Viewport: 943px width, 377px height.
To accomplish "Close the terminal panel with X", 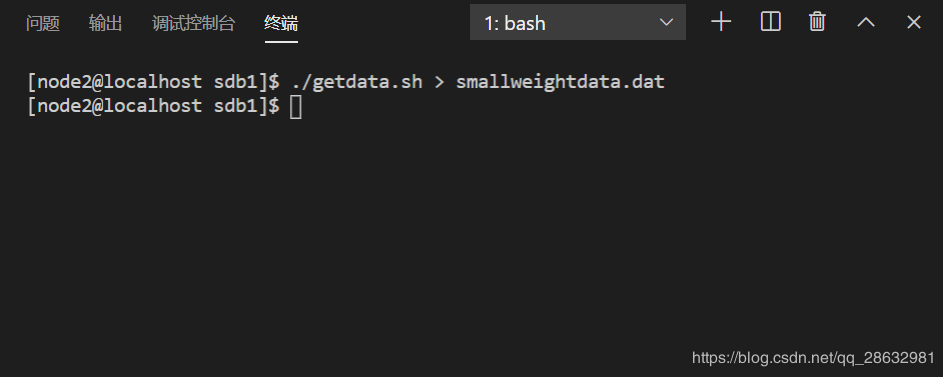I will click(x=914, y=23).
